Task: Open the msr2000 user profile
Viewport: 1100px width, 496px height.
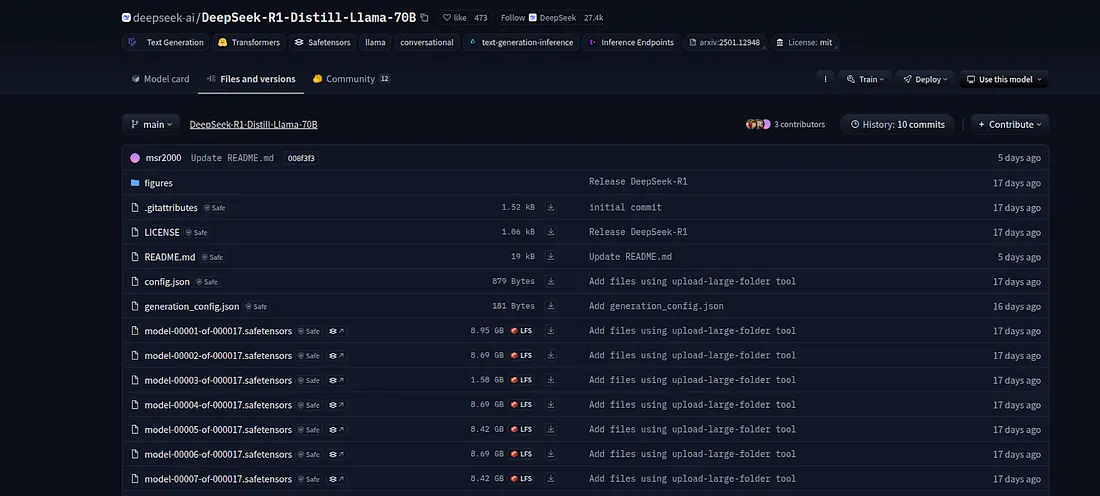Action: click(x=163, y=158)
